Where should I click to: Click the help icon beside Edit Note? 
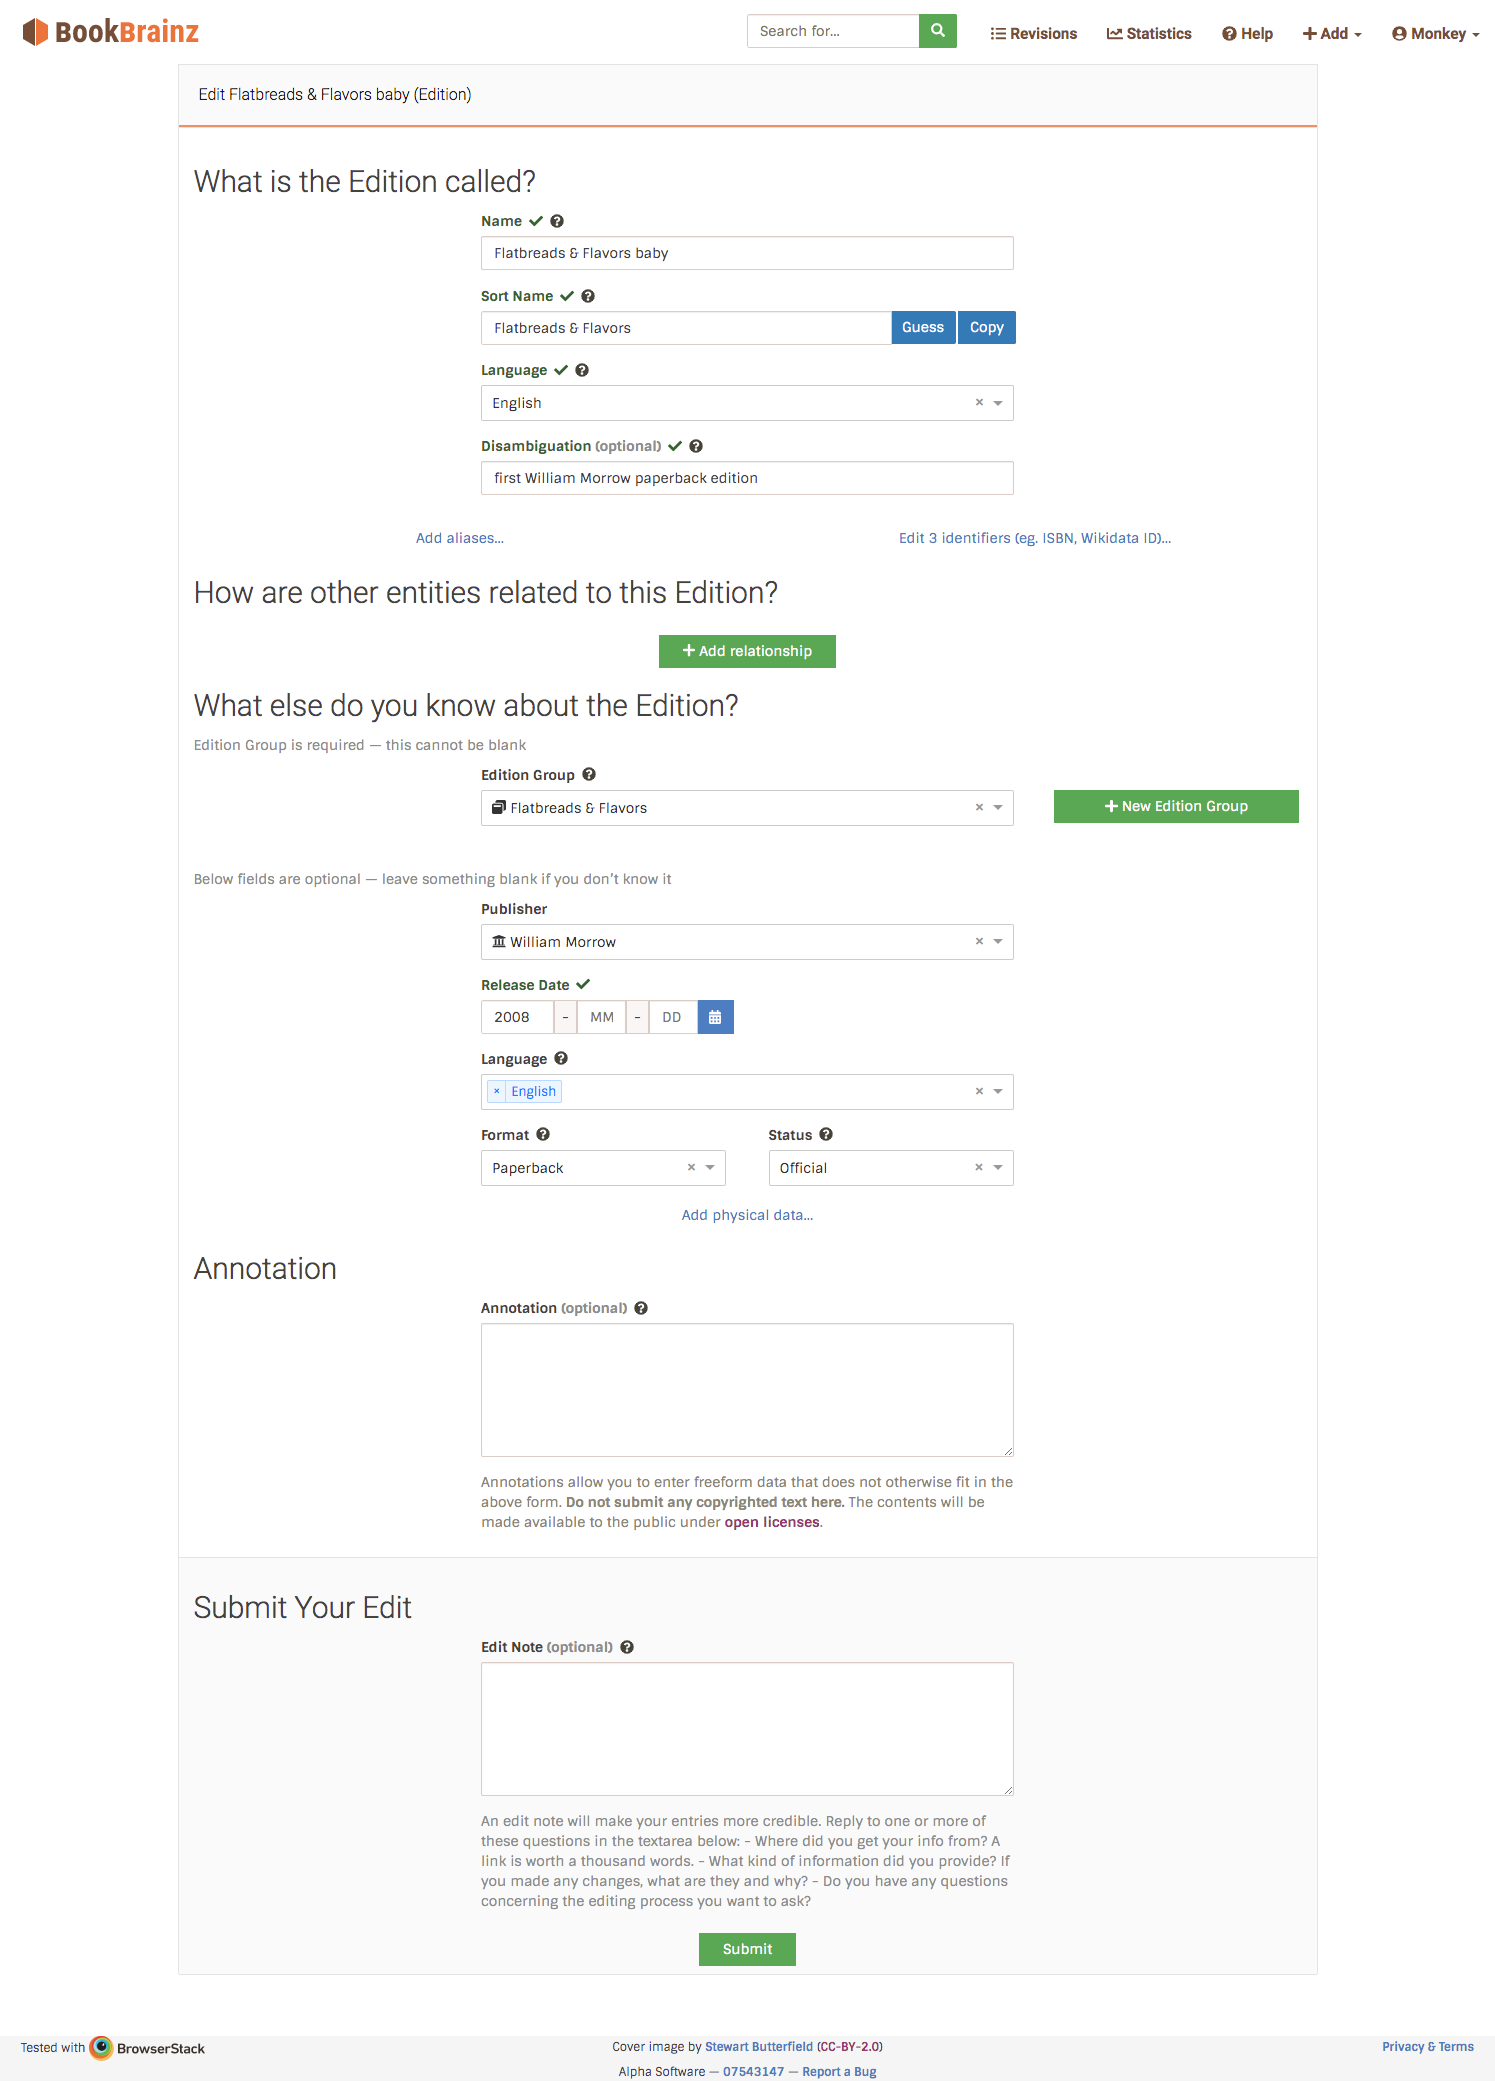coord(627,1647)
